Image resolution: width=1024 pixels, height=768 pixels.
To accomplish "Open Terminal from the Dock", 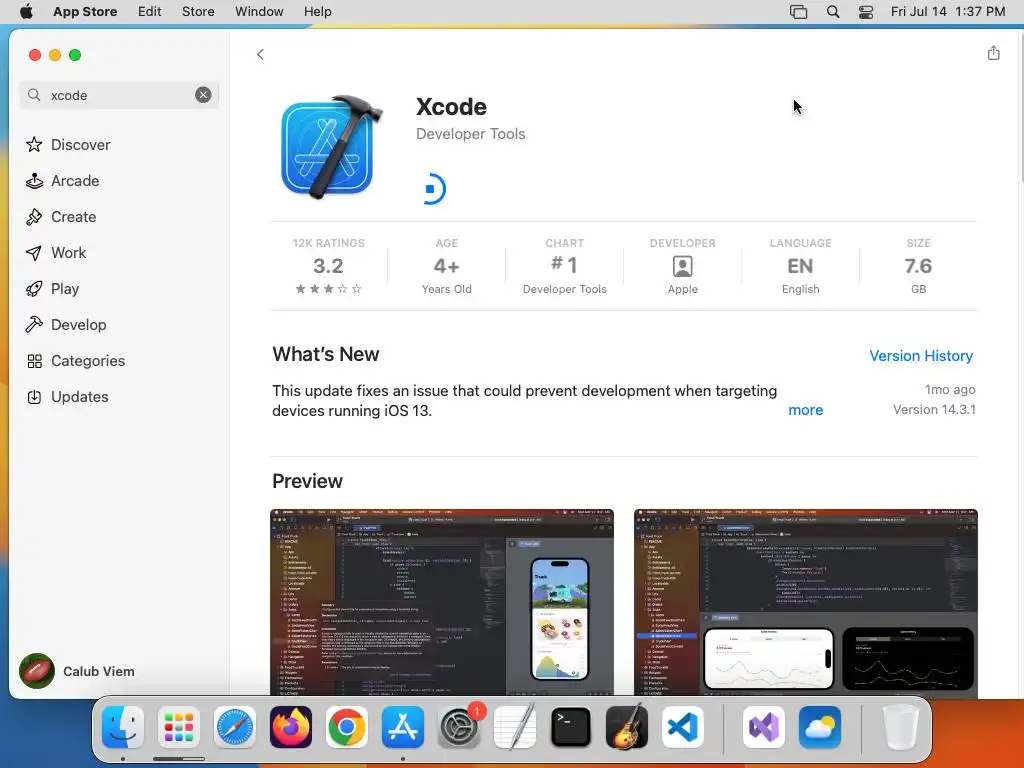I will 571,726.
